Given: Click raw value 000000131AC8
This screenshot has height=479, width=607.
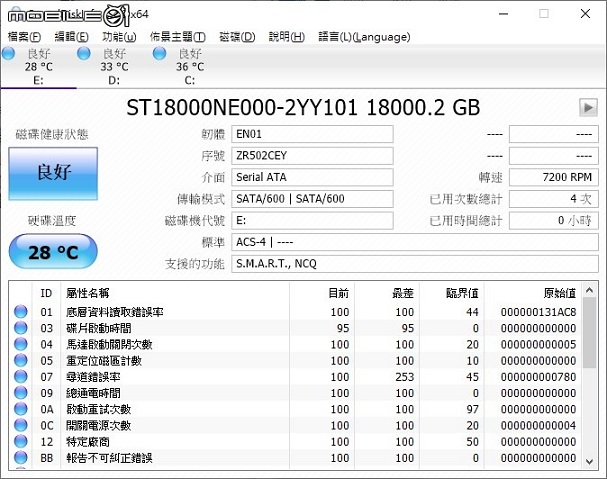Looking at the screenshot, I should tap(538, 312).
